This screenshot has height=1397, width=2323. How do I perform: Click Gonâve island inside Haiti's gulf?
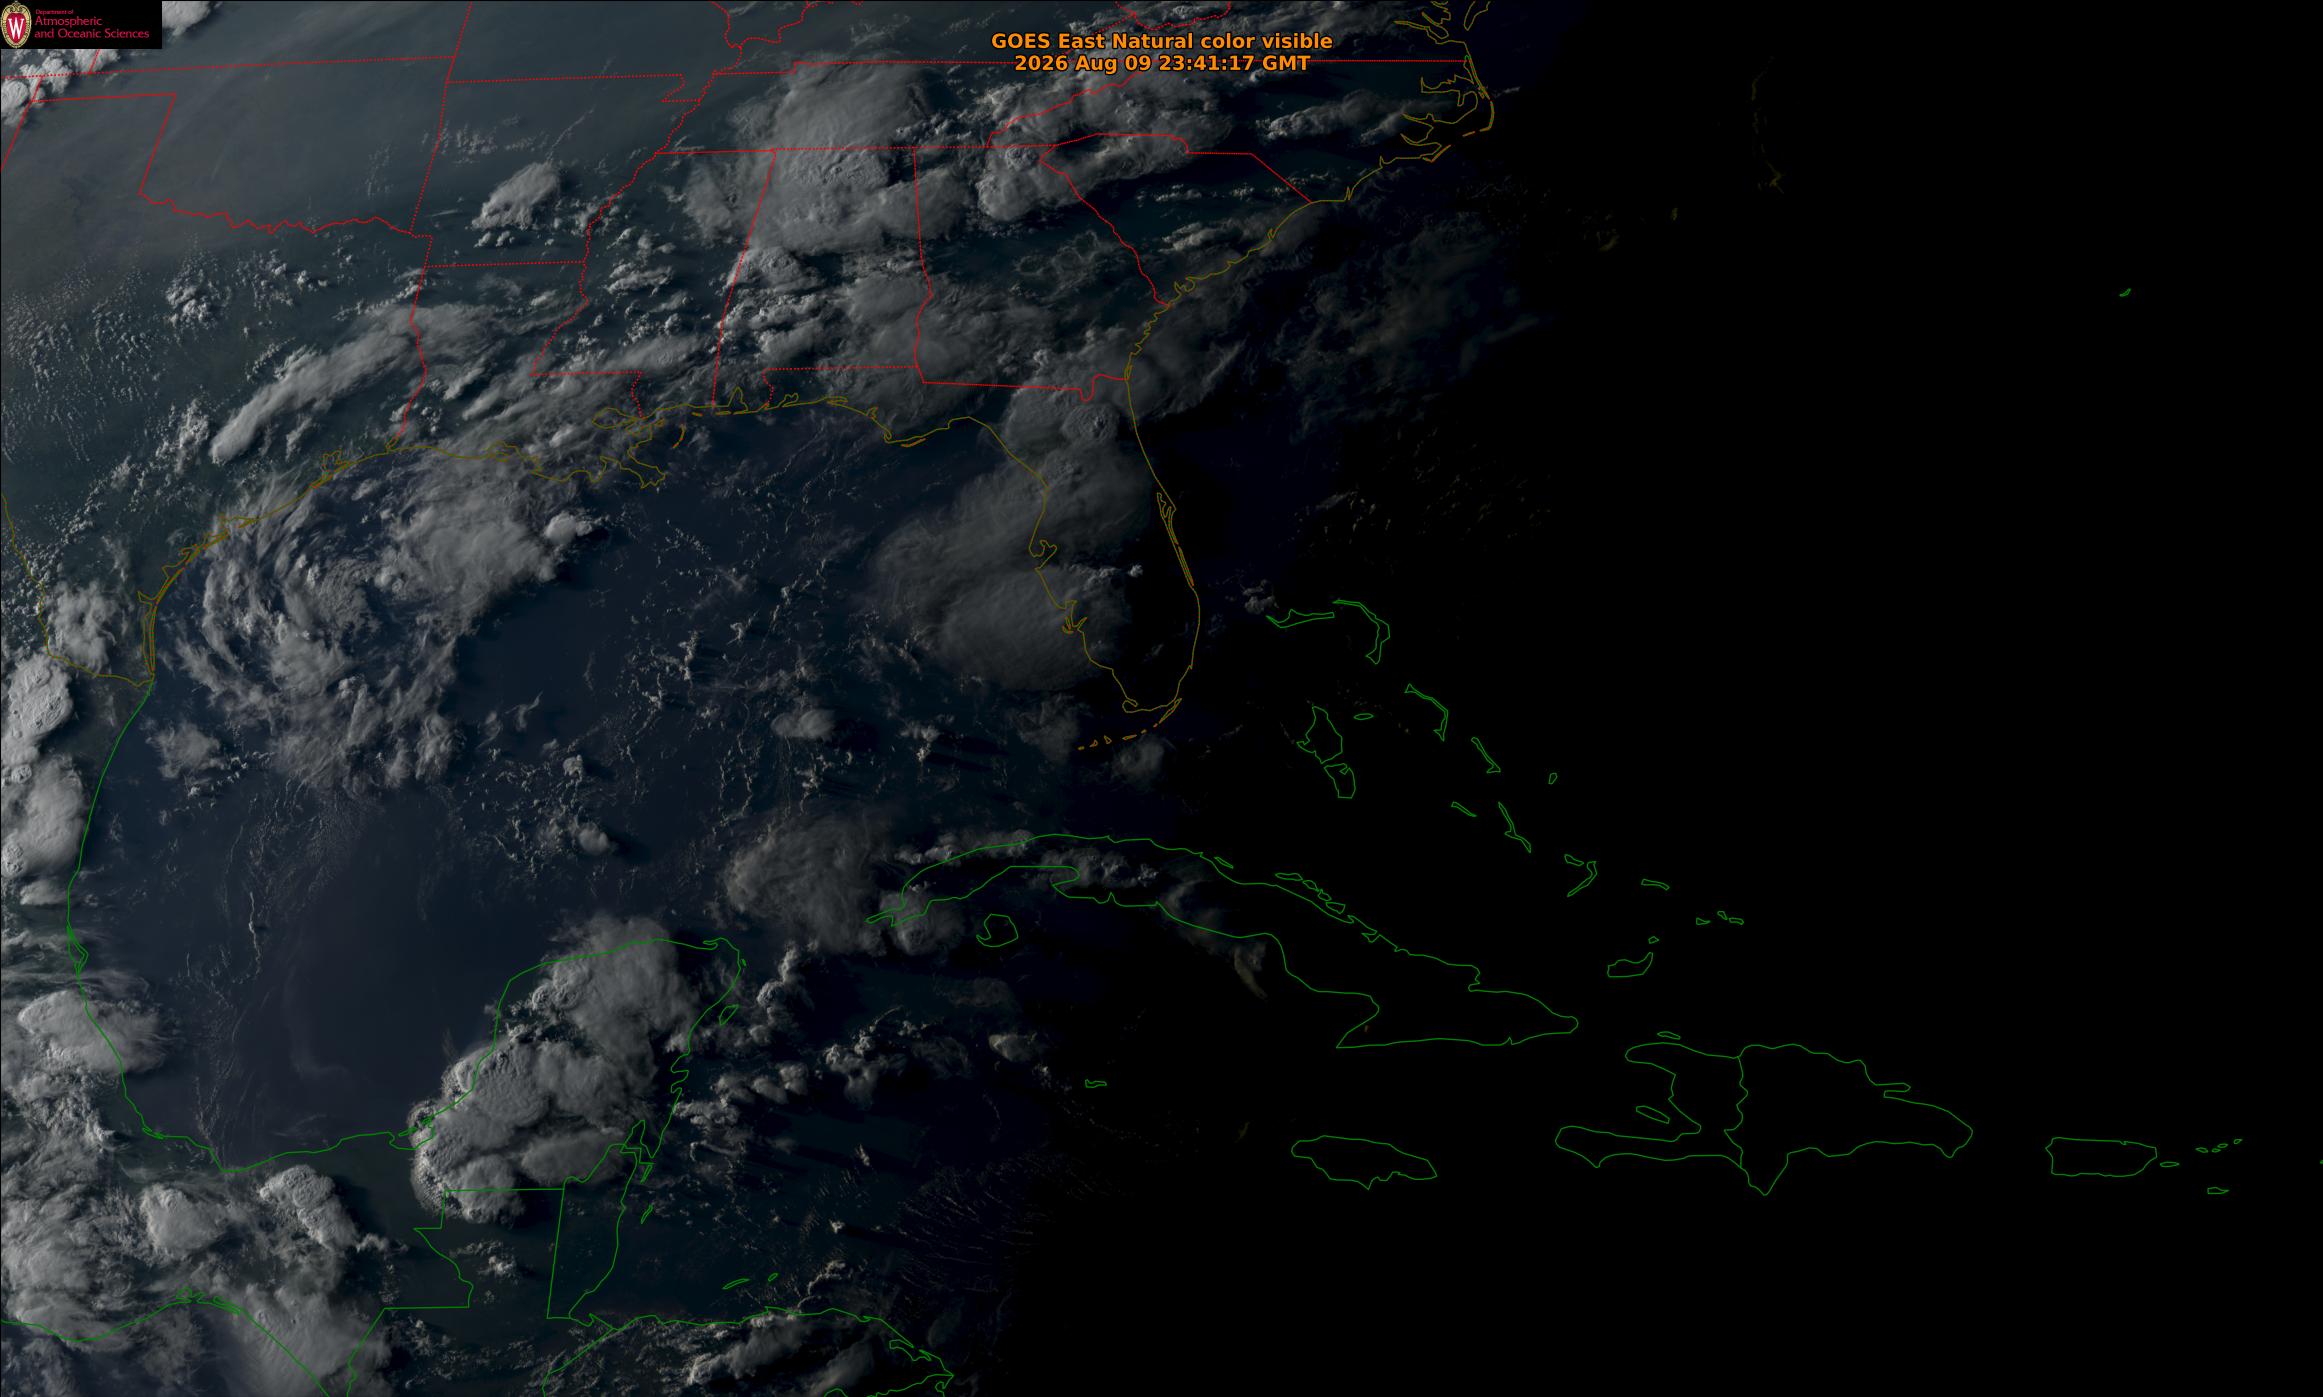coord(1653,1115)
